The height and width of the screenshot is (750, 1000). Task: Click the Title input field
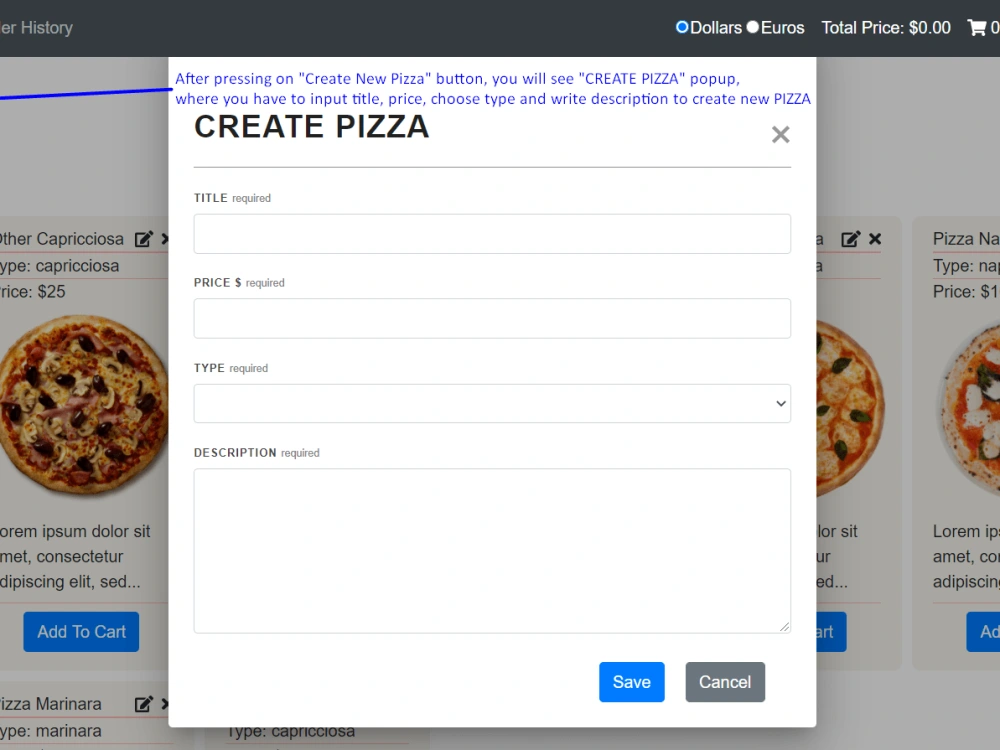[x=492, y=234]
